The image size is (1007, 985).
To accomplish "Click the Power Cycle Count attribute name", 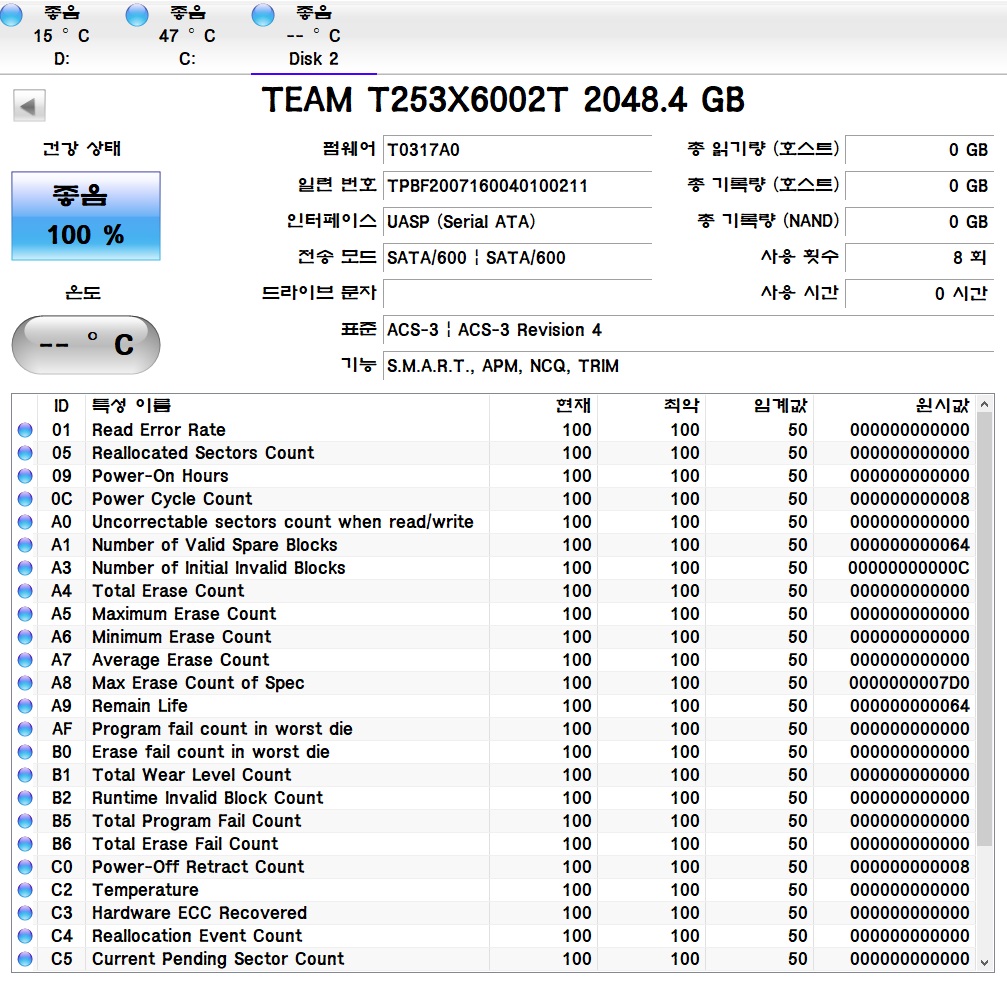I will (x=172, y=500).
